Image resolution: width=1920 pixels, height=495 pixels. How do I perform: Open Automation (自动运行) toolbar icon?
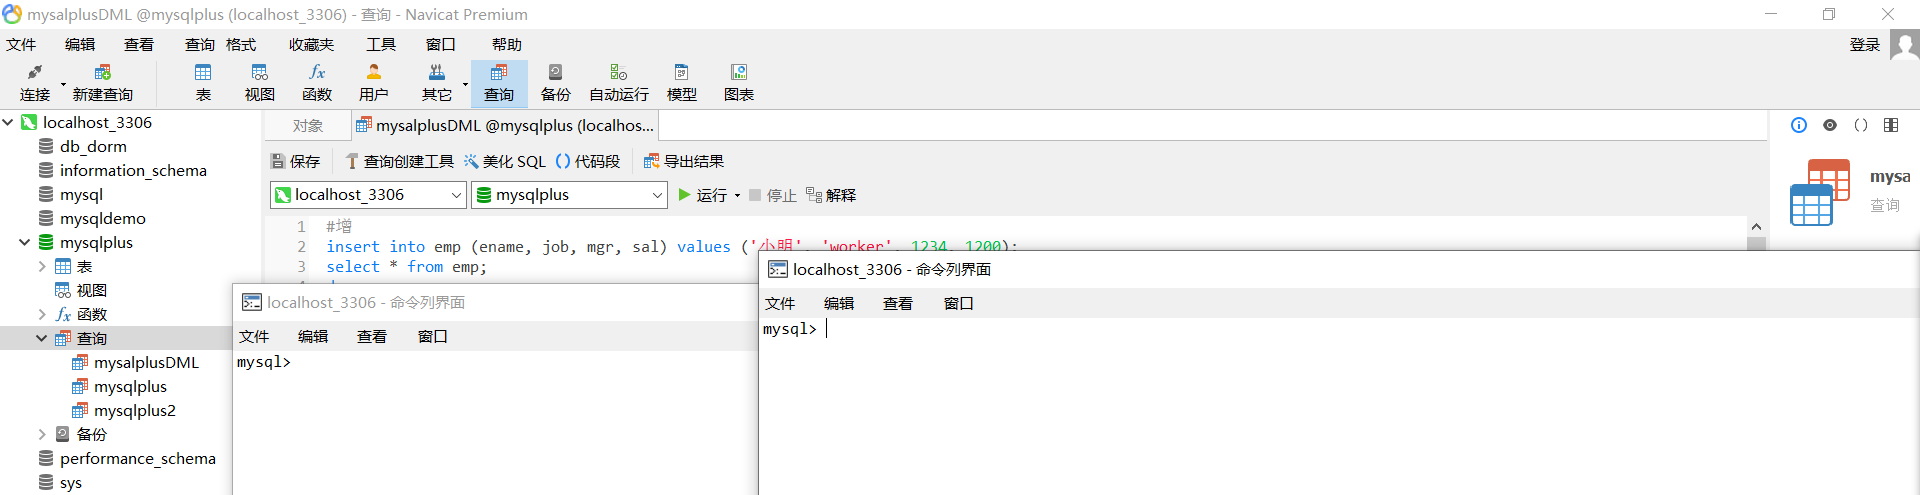[x=619, y=83]
